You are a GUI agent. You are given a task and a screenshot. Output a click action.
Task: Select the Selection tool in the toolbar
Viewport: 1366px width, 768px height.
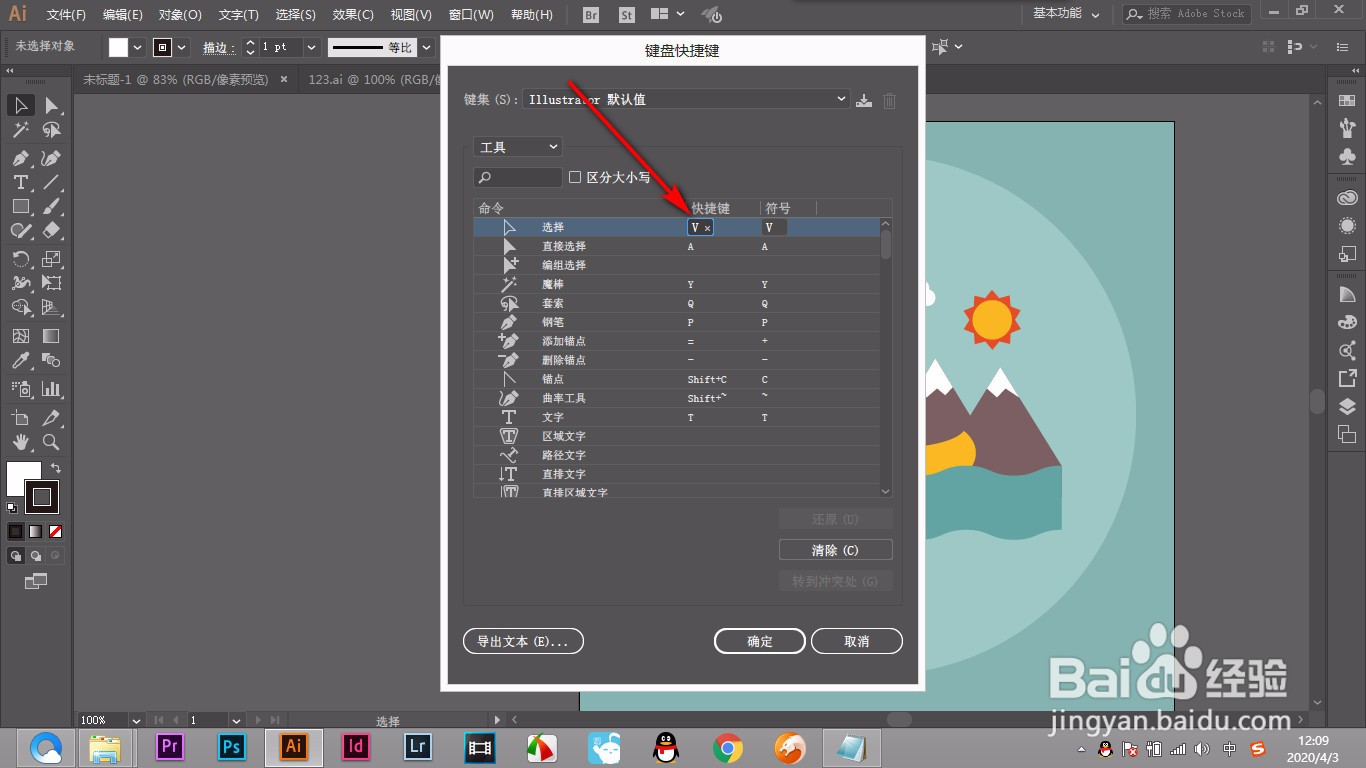pos(21,105)
